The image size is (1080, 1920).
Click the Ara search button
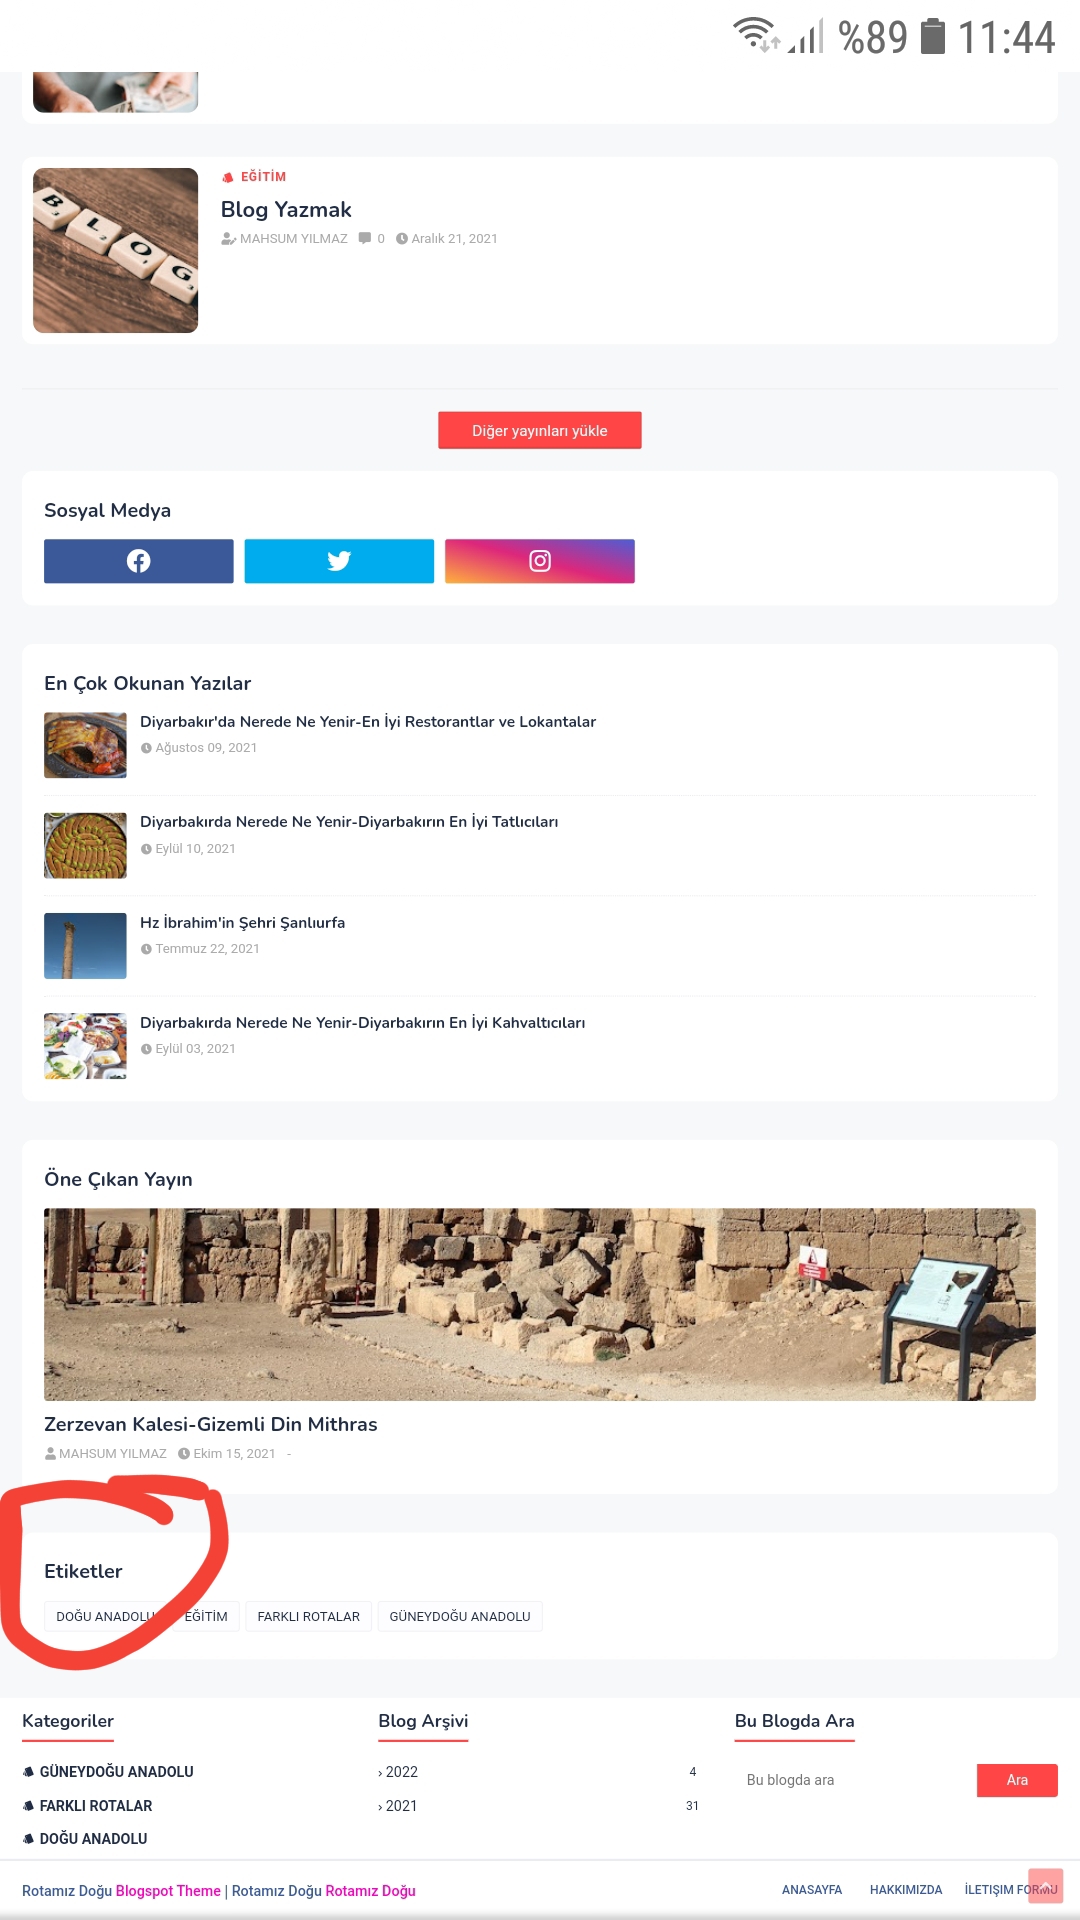[1017, 1780]
